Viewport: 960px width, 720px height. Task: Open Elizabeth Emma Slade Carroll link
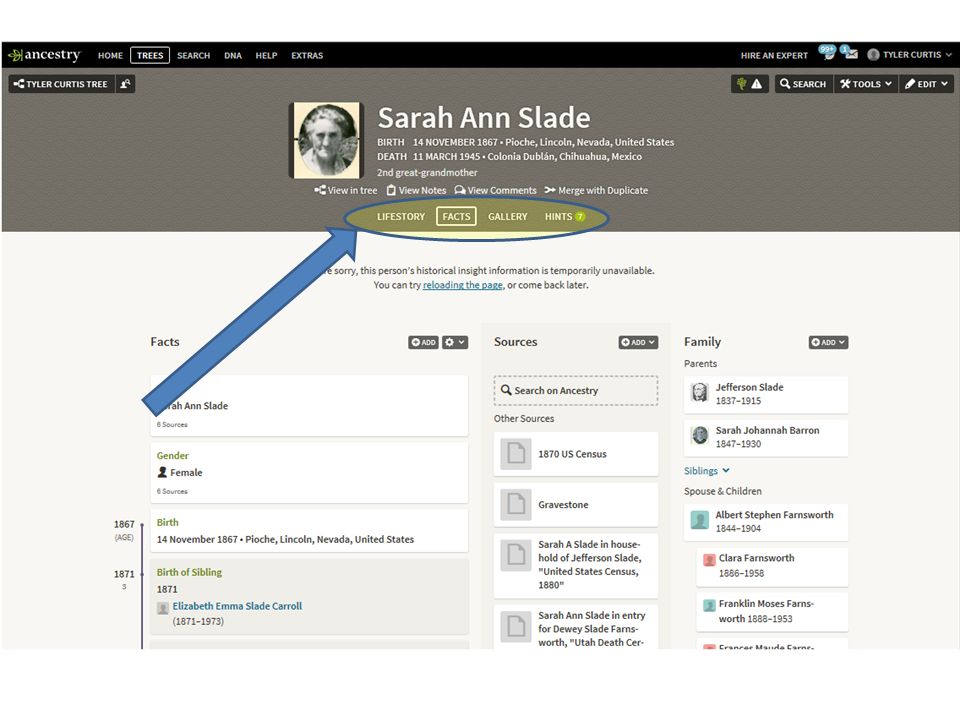click(237, 606)
